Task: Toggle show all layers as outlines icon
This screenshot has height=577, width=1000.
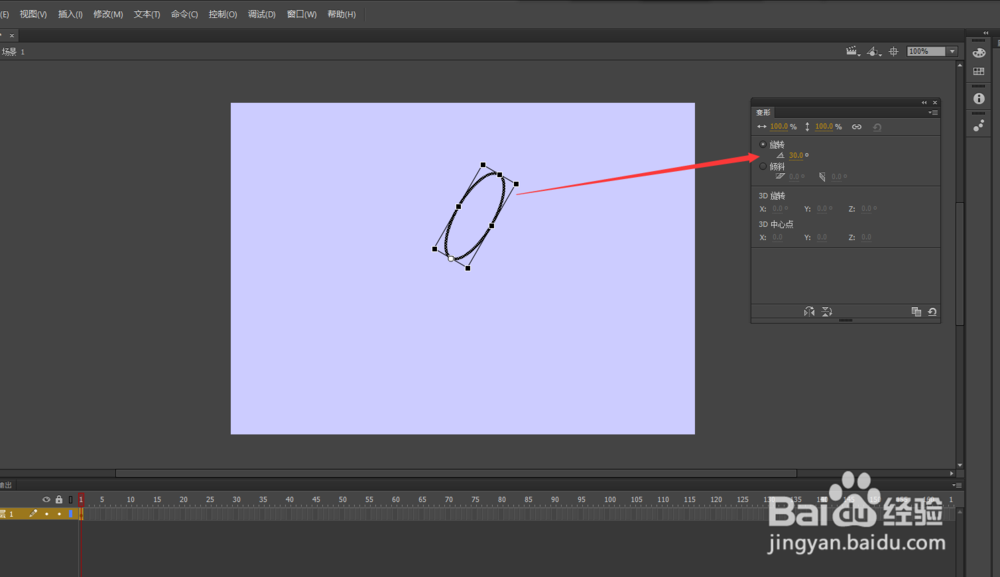Action: click(70, 500)
